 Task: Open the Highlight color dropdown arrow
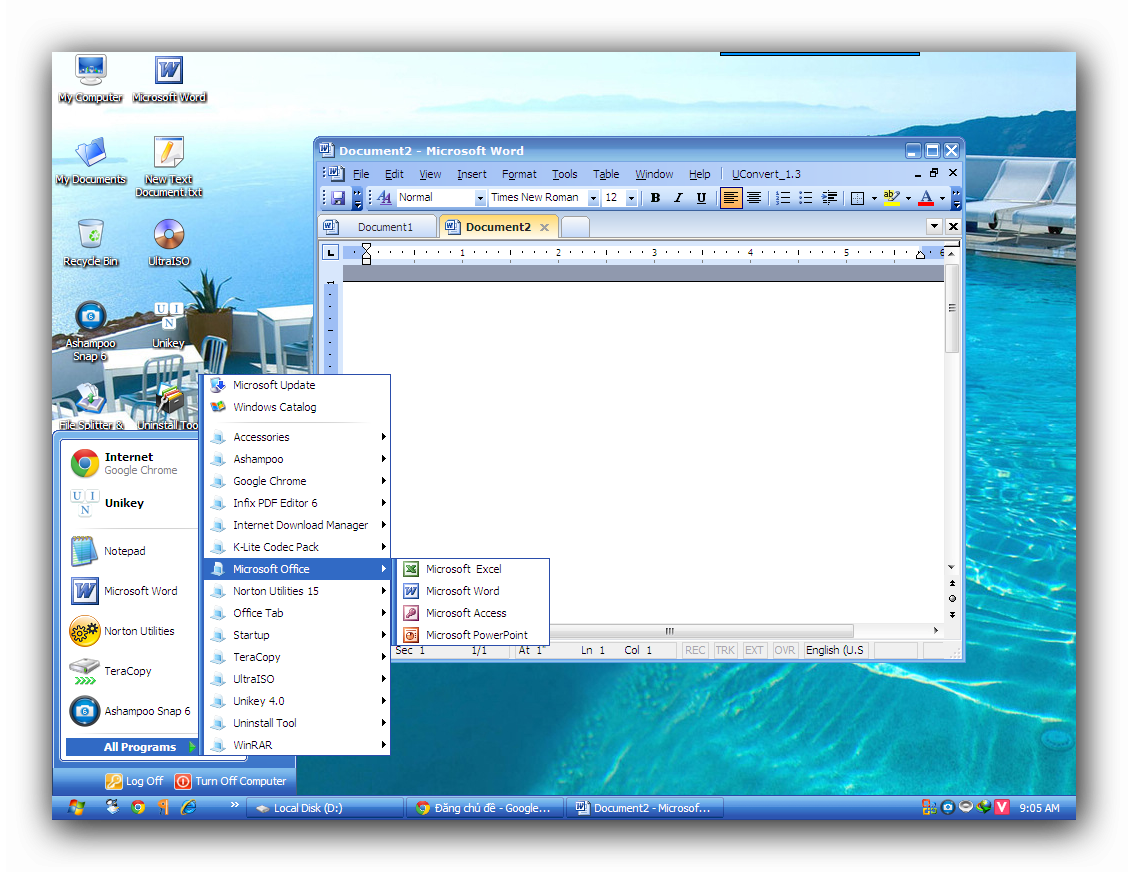[x=908, y=198]
